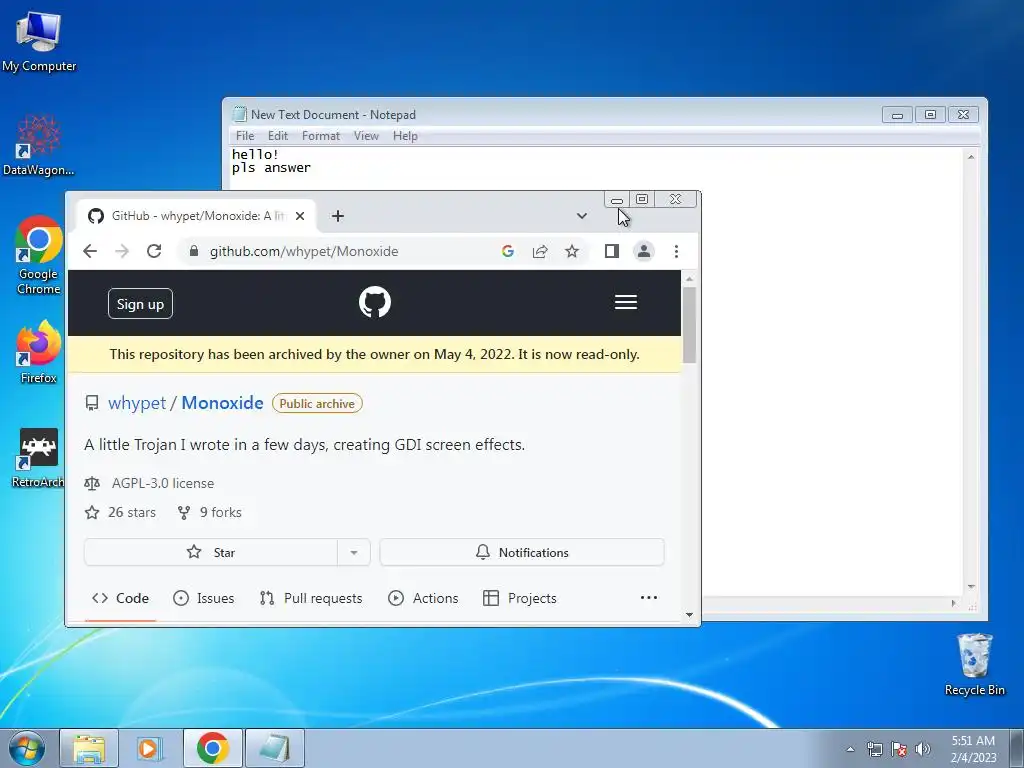
Task: Click the network tray icon
Action: [874, 749]
